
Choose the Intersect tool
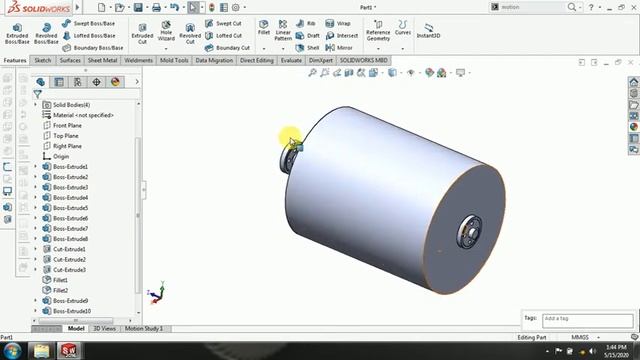click(x=342, y=36)
